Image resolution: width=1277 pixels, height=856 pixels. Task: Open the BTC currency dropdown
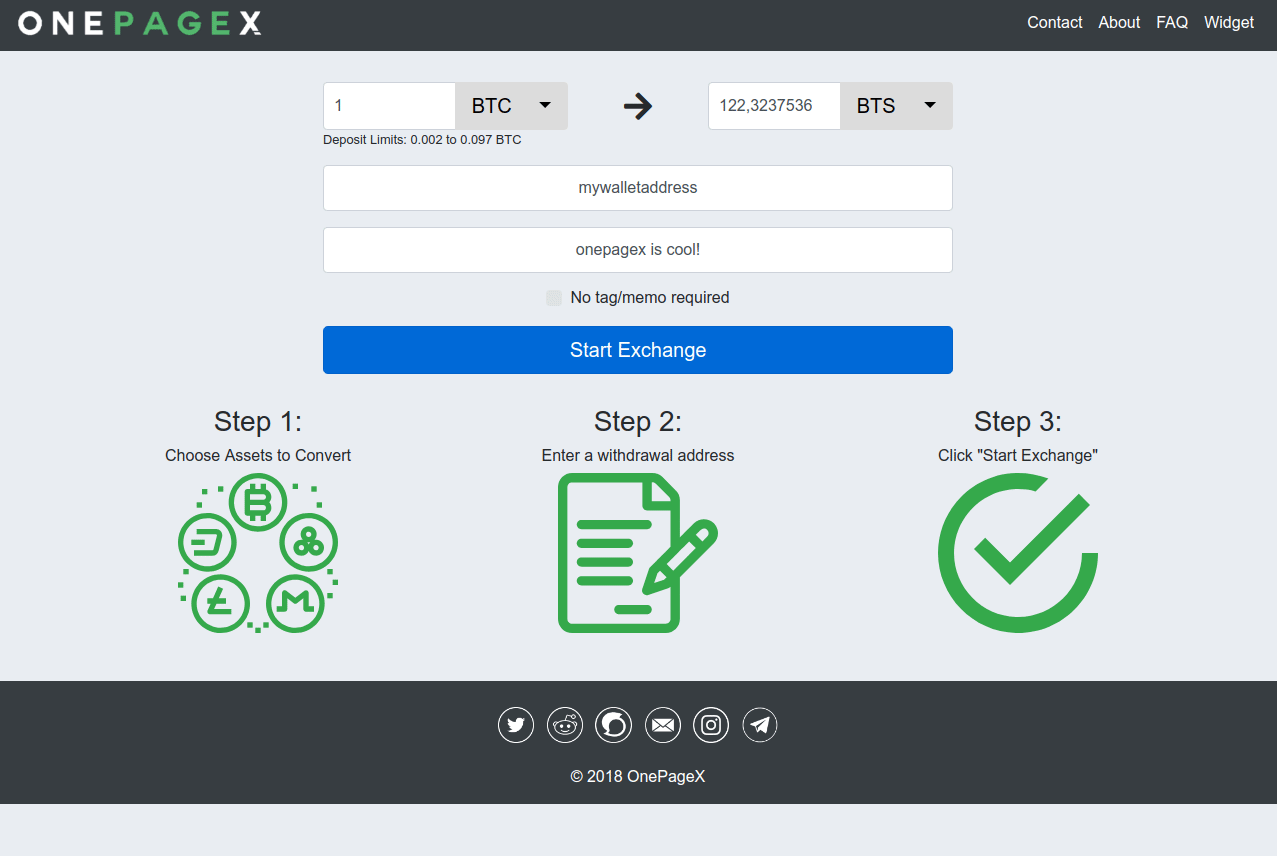point(512,106)
